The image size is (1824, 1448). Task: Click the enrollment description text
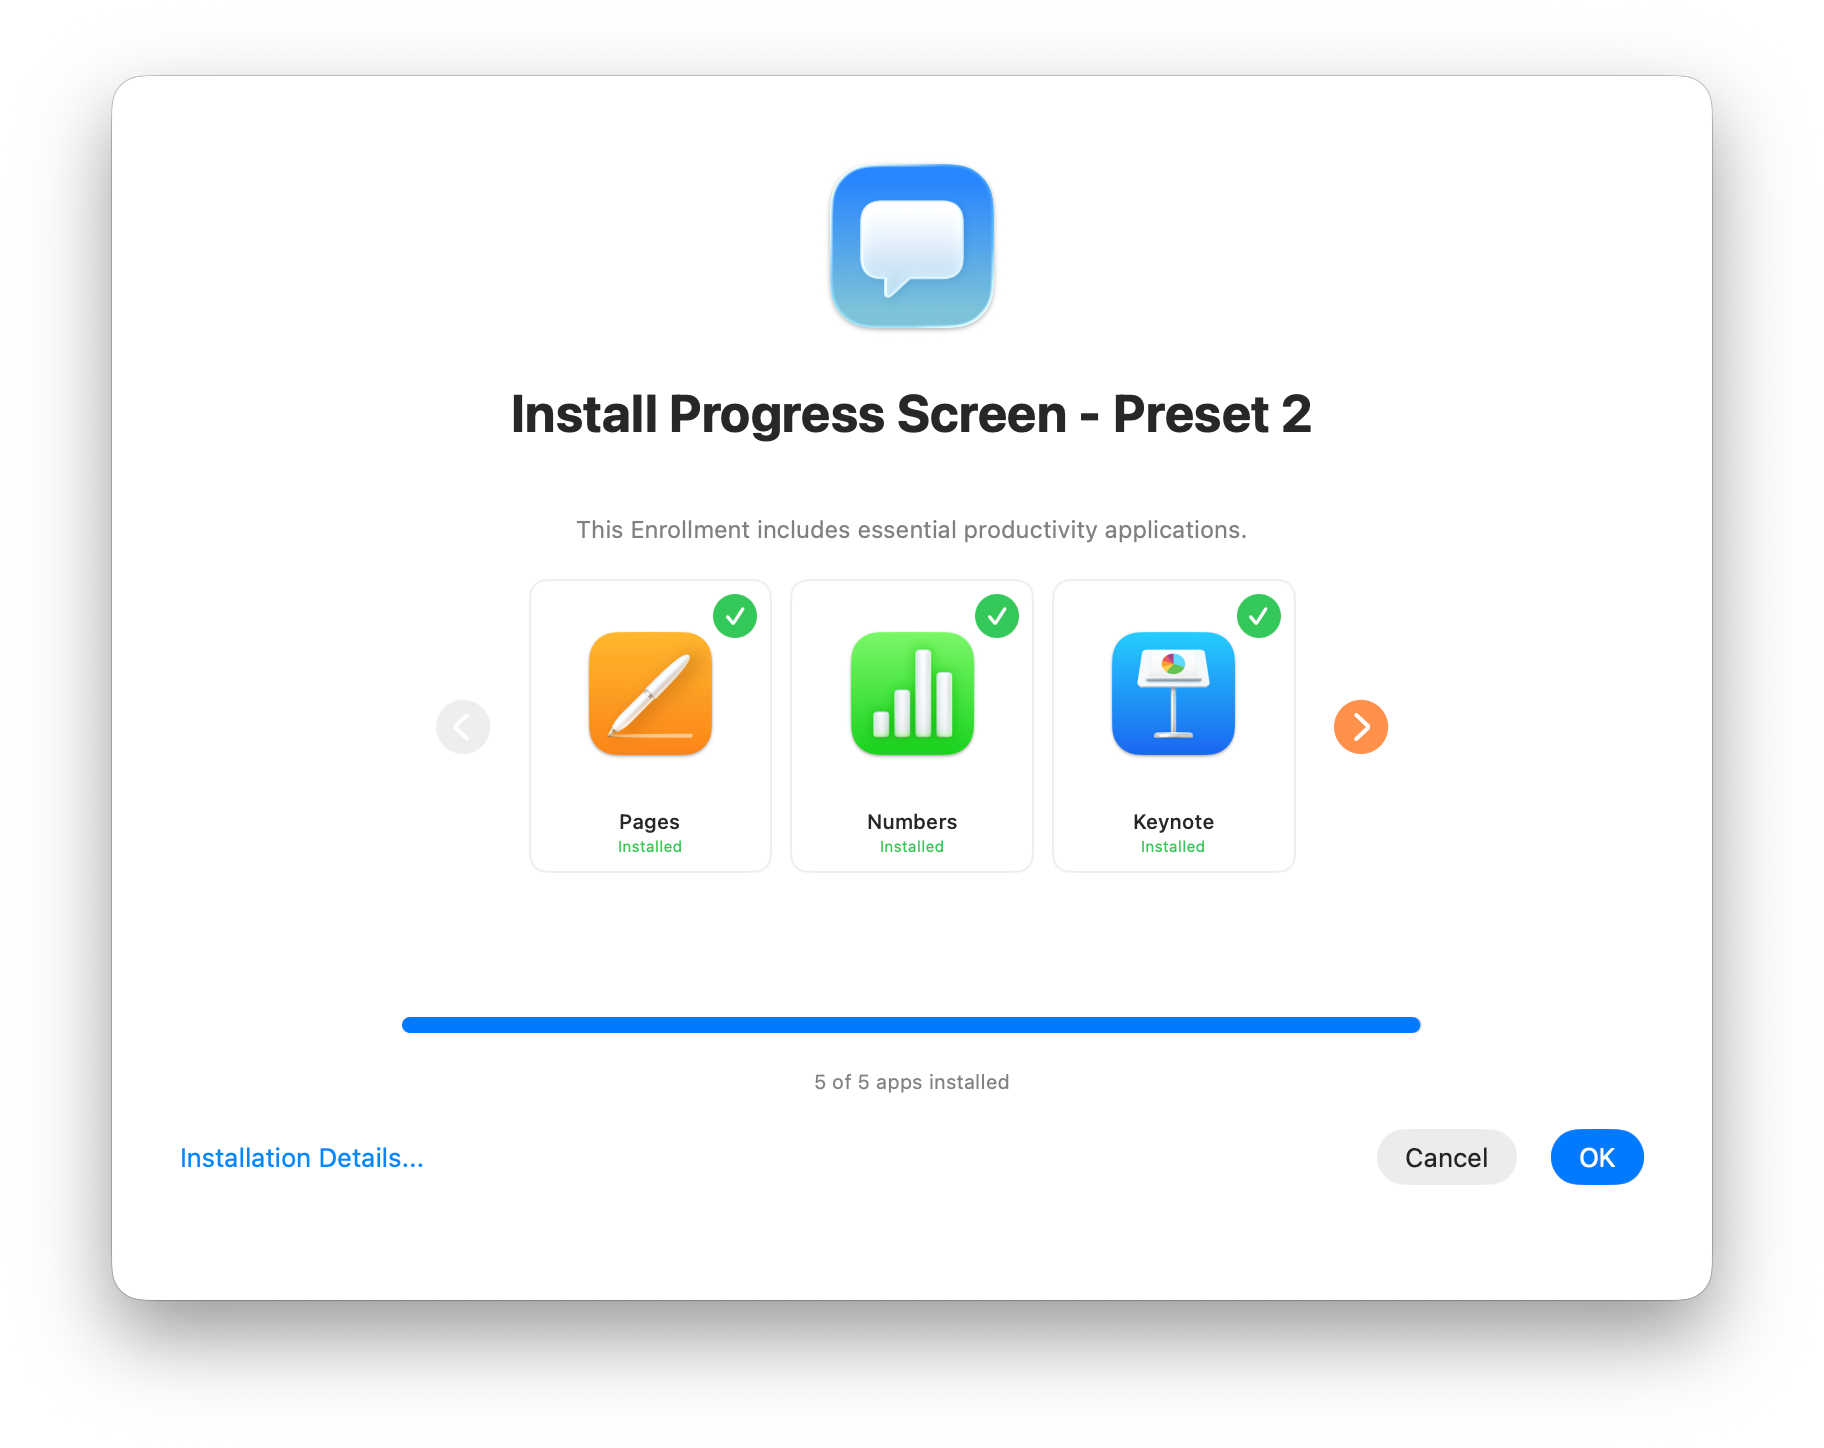tap(912, 530)
